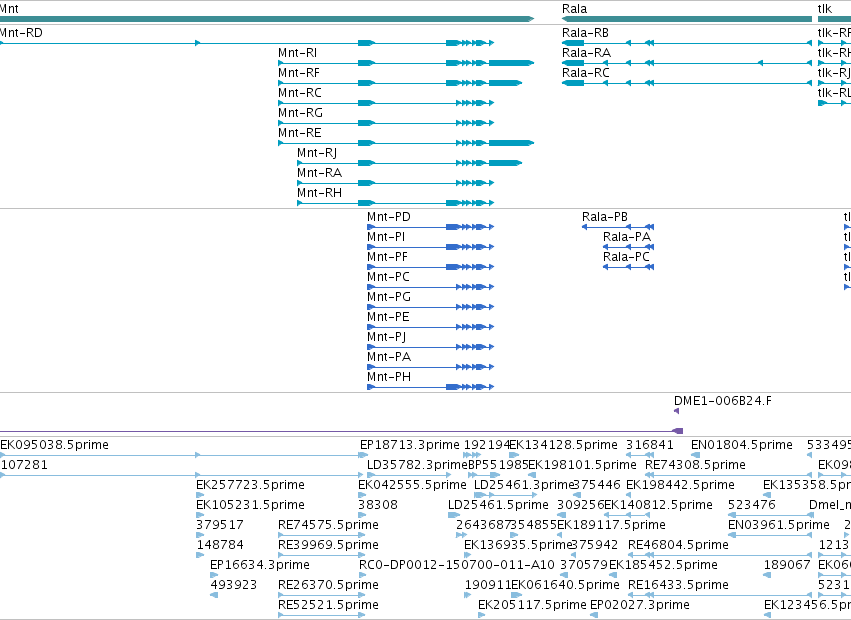Choose the Mnt-PE protein label
Viewport: 851px width, 620px height.
pos(388,317)
